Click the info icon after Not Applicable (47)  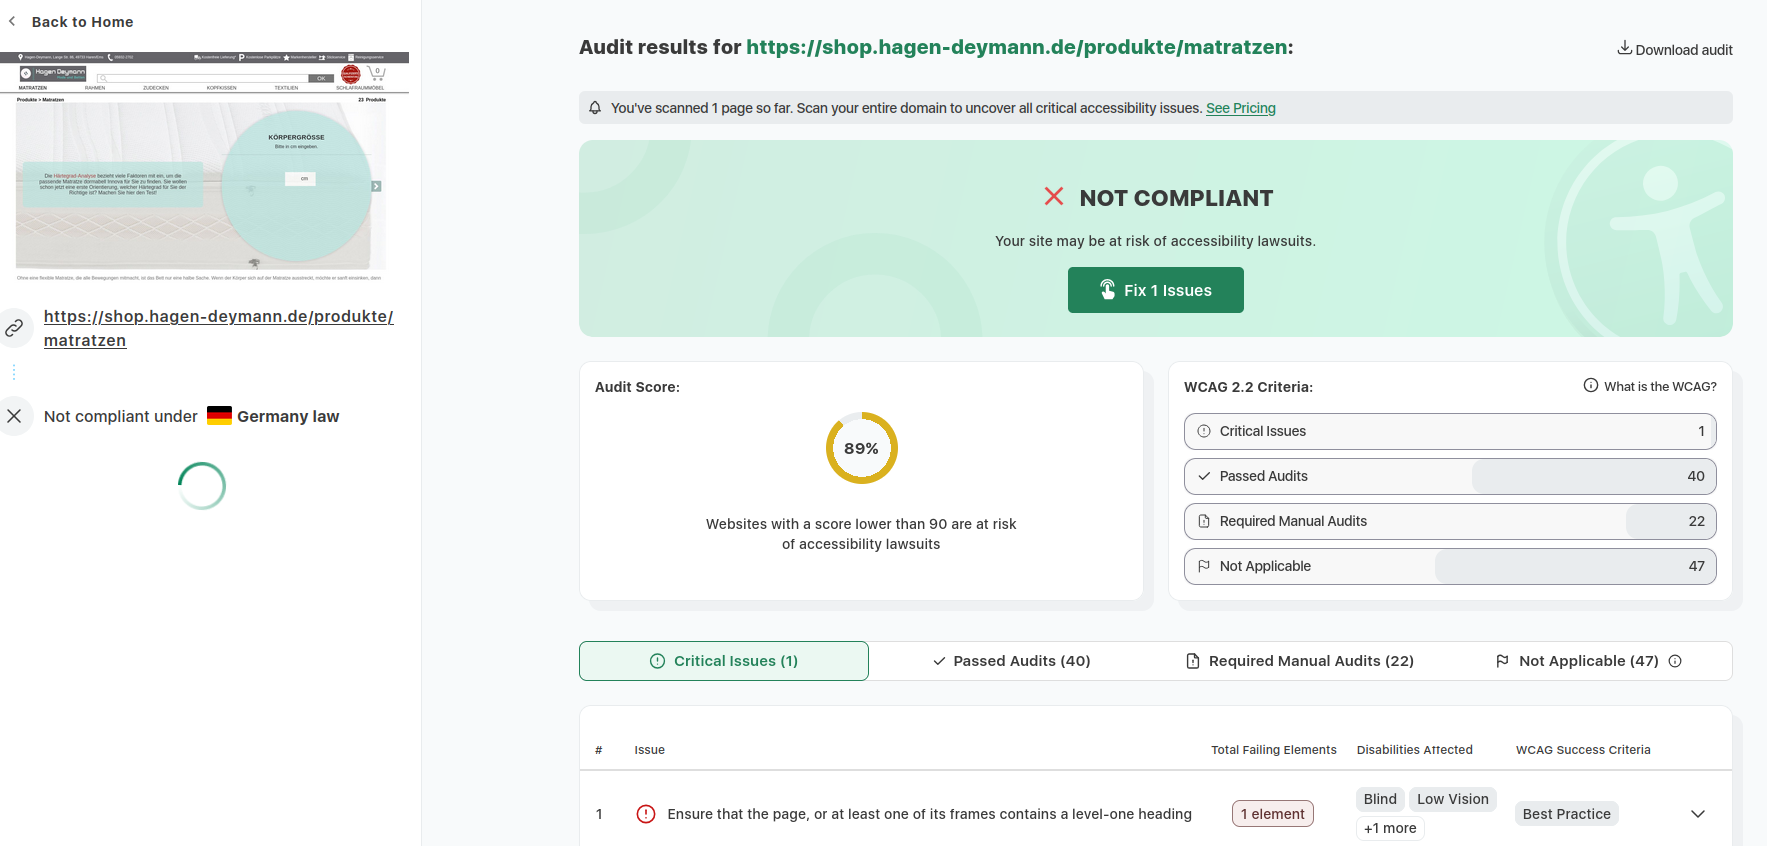click(x=1675, y=661)
